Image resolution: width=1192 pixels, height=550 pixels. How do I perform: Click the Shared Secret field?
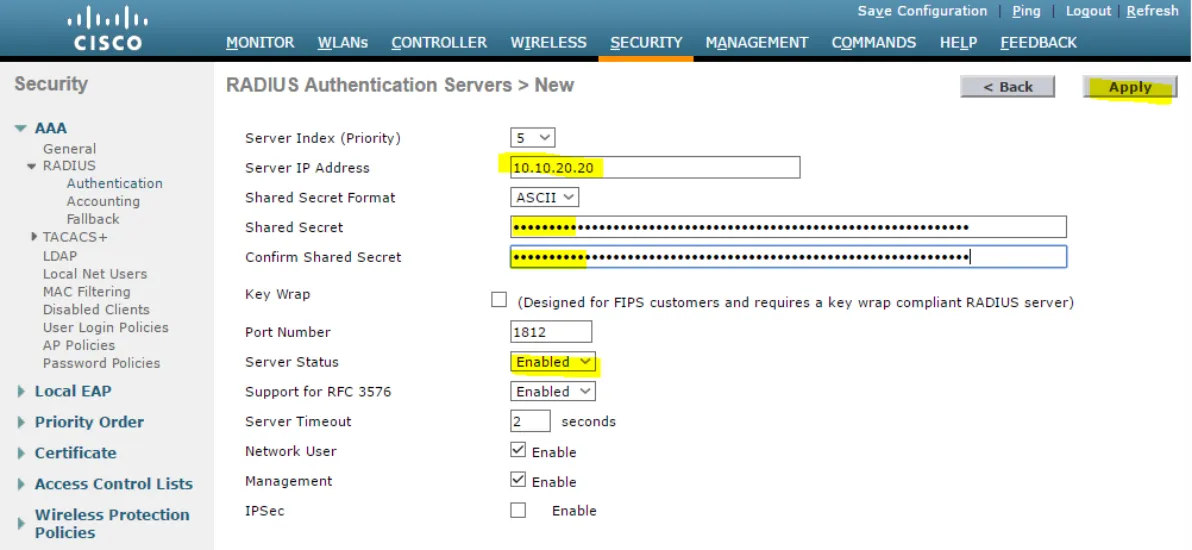coord(788,227)
